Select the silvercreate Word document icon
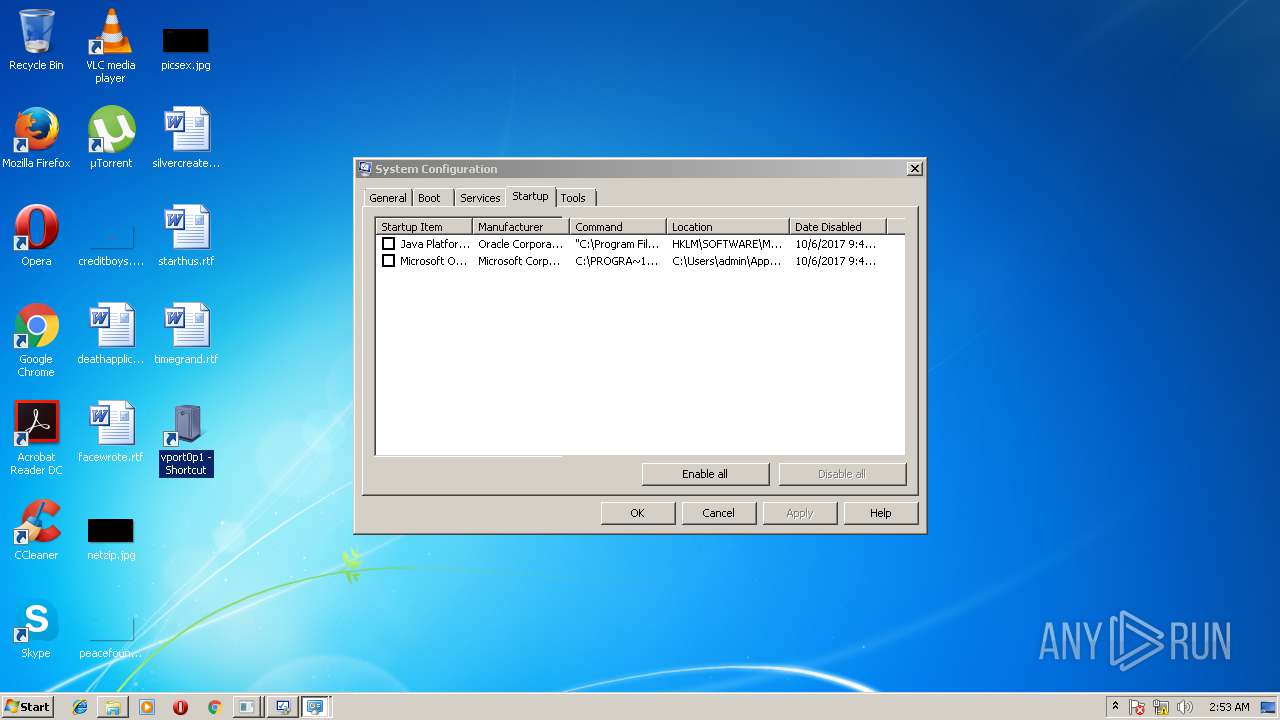Image resolution: width=1280 pixels, height=720 pixels. (186, 138)
